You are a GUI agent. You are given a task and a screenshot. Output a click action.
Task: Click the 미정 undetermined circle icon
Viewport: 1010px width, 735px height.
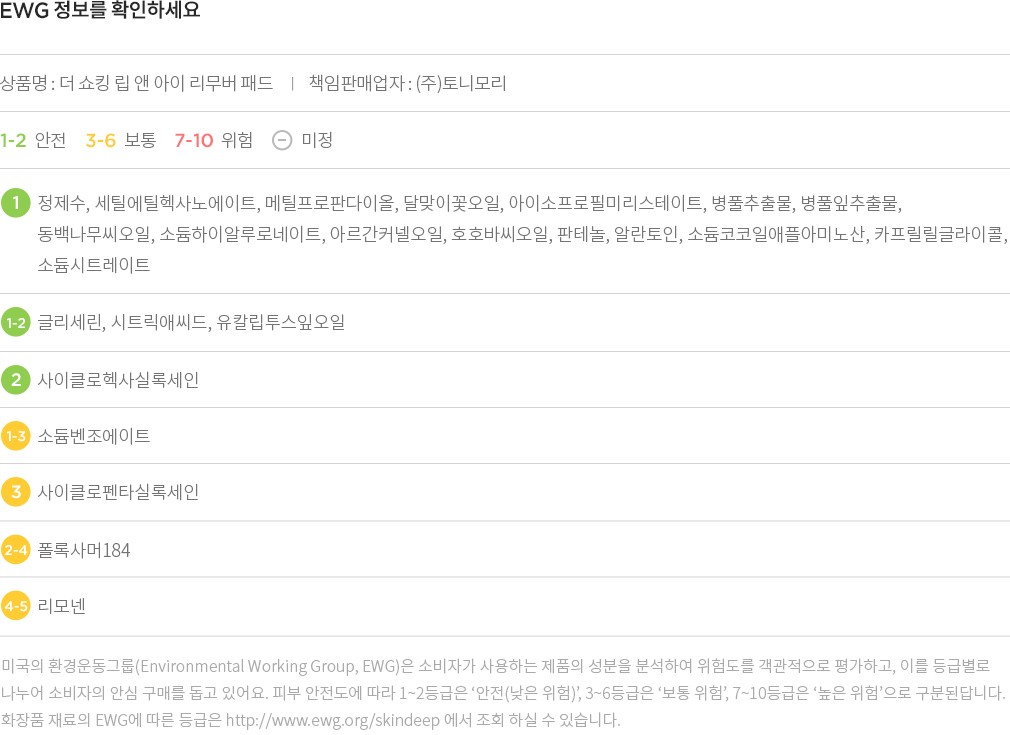point(281,140)
